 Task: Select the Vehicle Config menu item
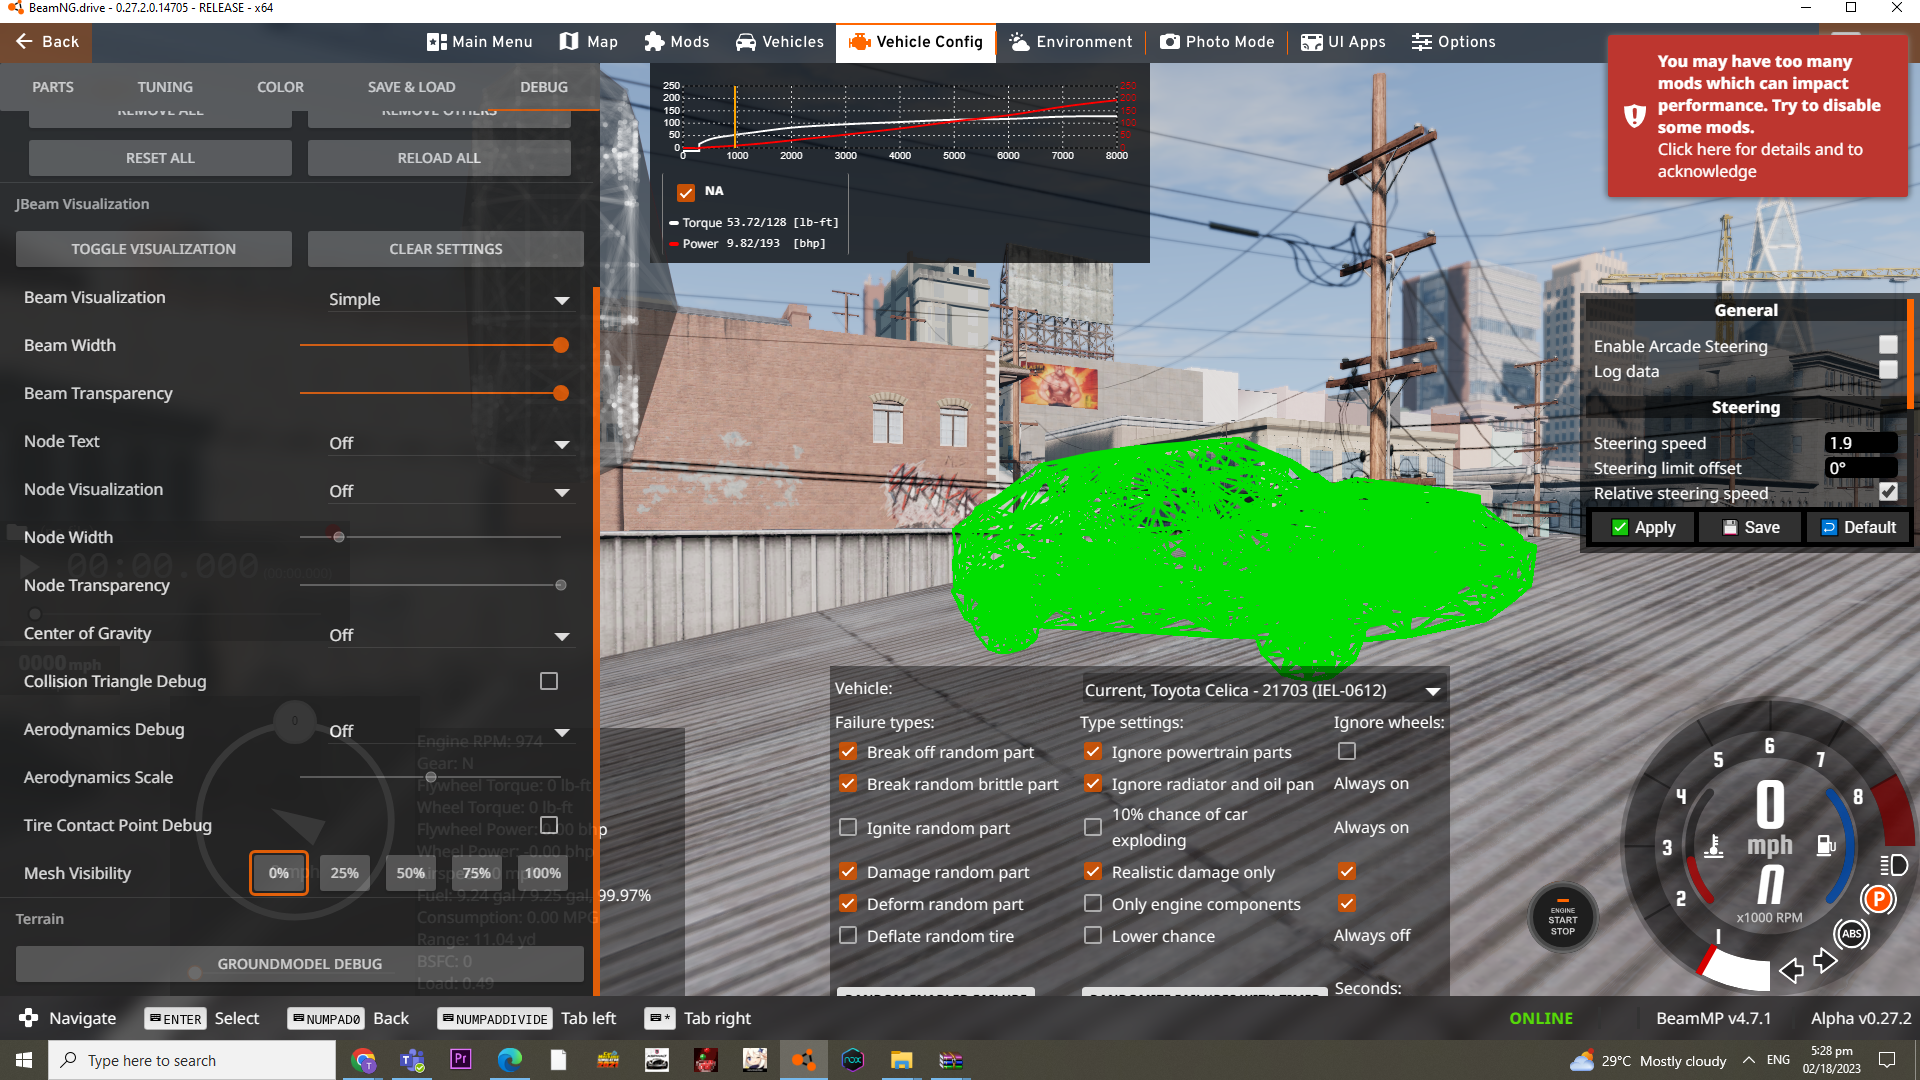[x=916, y=42]
